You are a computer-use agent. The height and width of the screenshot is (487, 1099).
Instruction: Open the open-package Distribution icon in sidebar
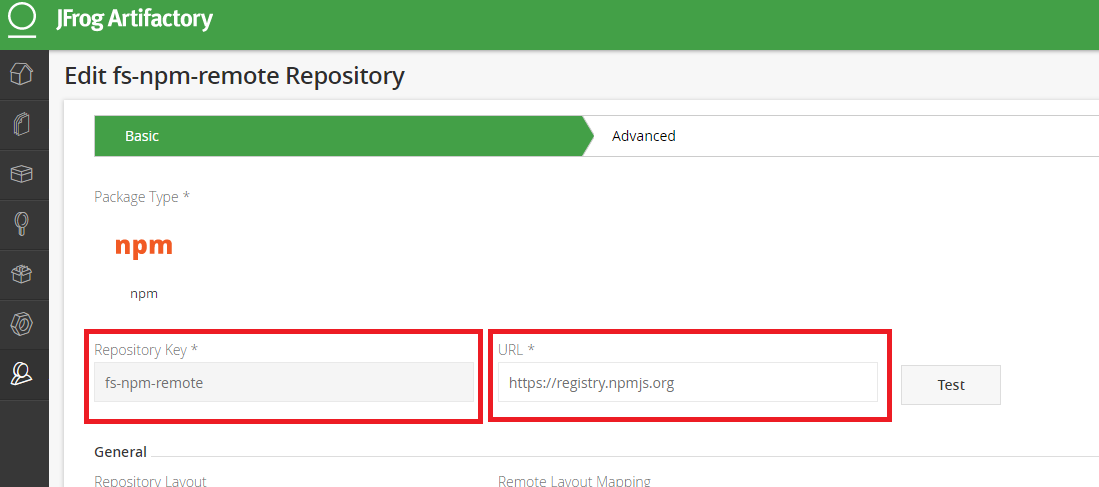coord(22,275)
